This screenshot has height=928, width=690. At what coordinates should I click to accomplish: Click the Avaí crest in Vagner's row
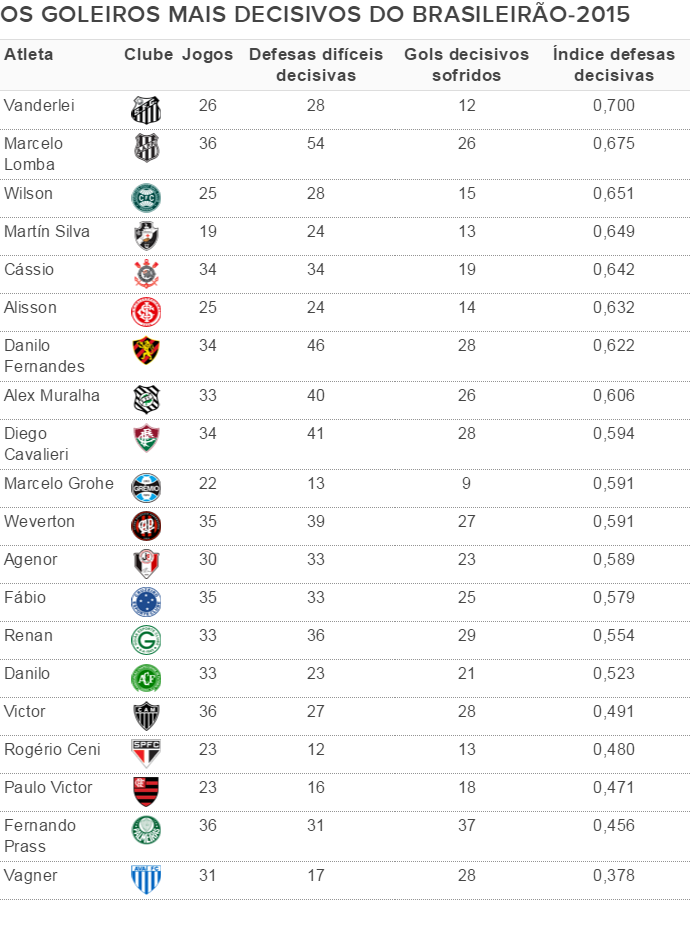pos(146,880)
